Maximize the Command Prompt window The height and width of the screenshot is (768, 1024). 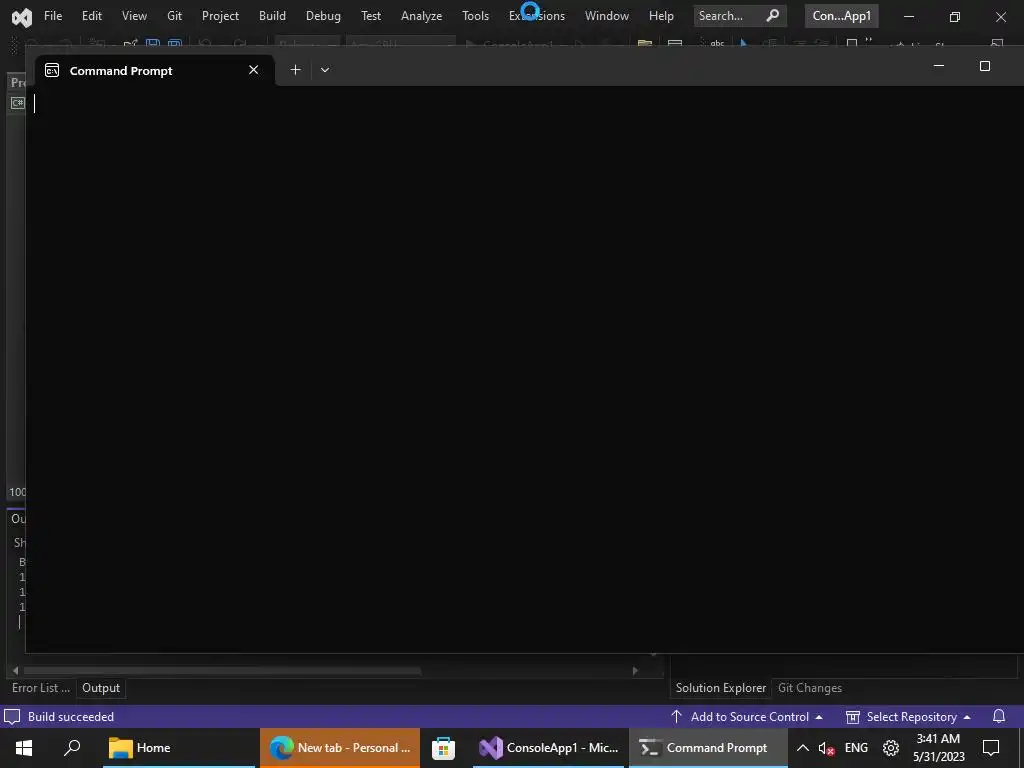985,66
